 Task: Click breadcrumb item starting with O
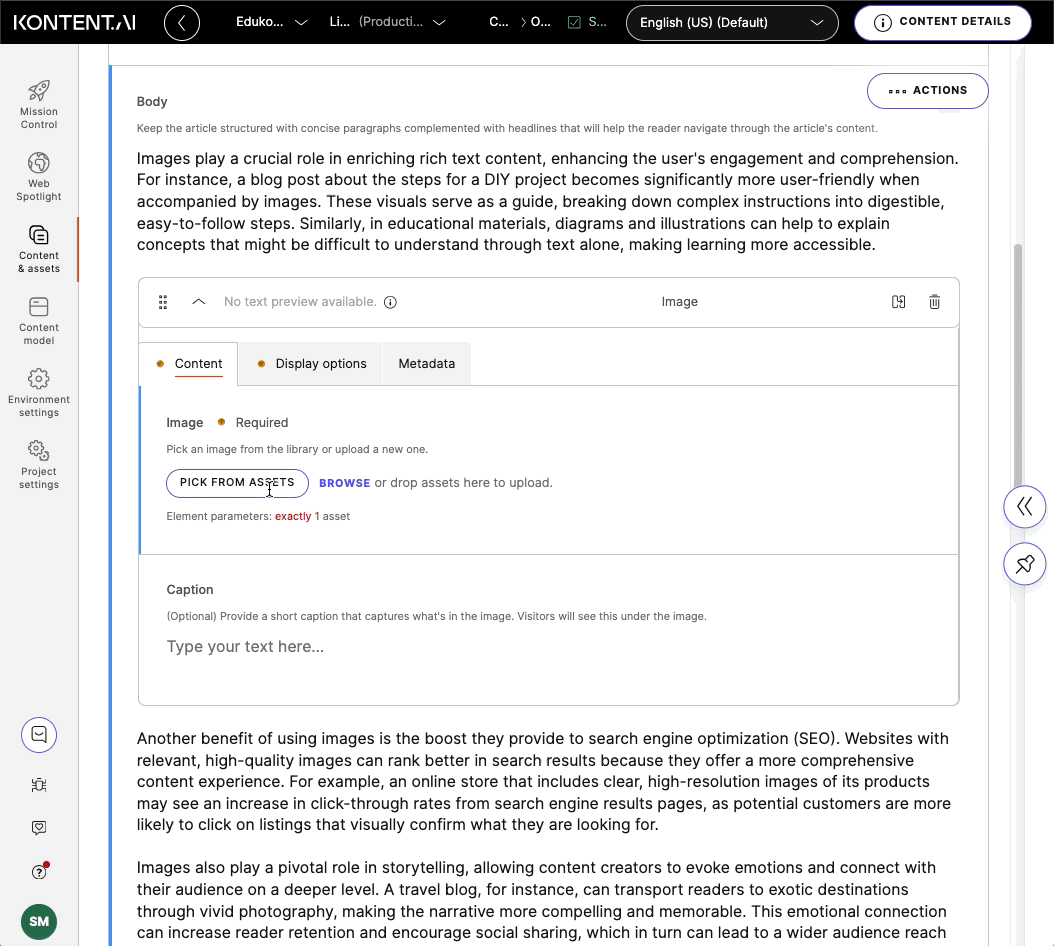(x=540, y=22)
